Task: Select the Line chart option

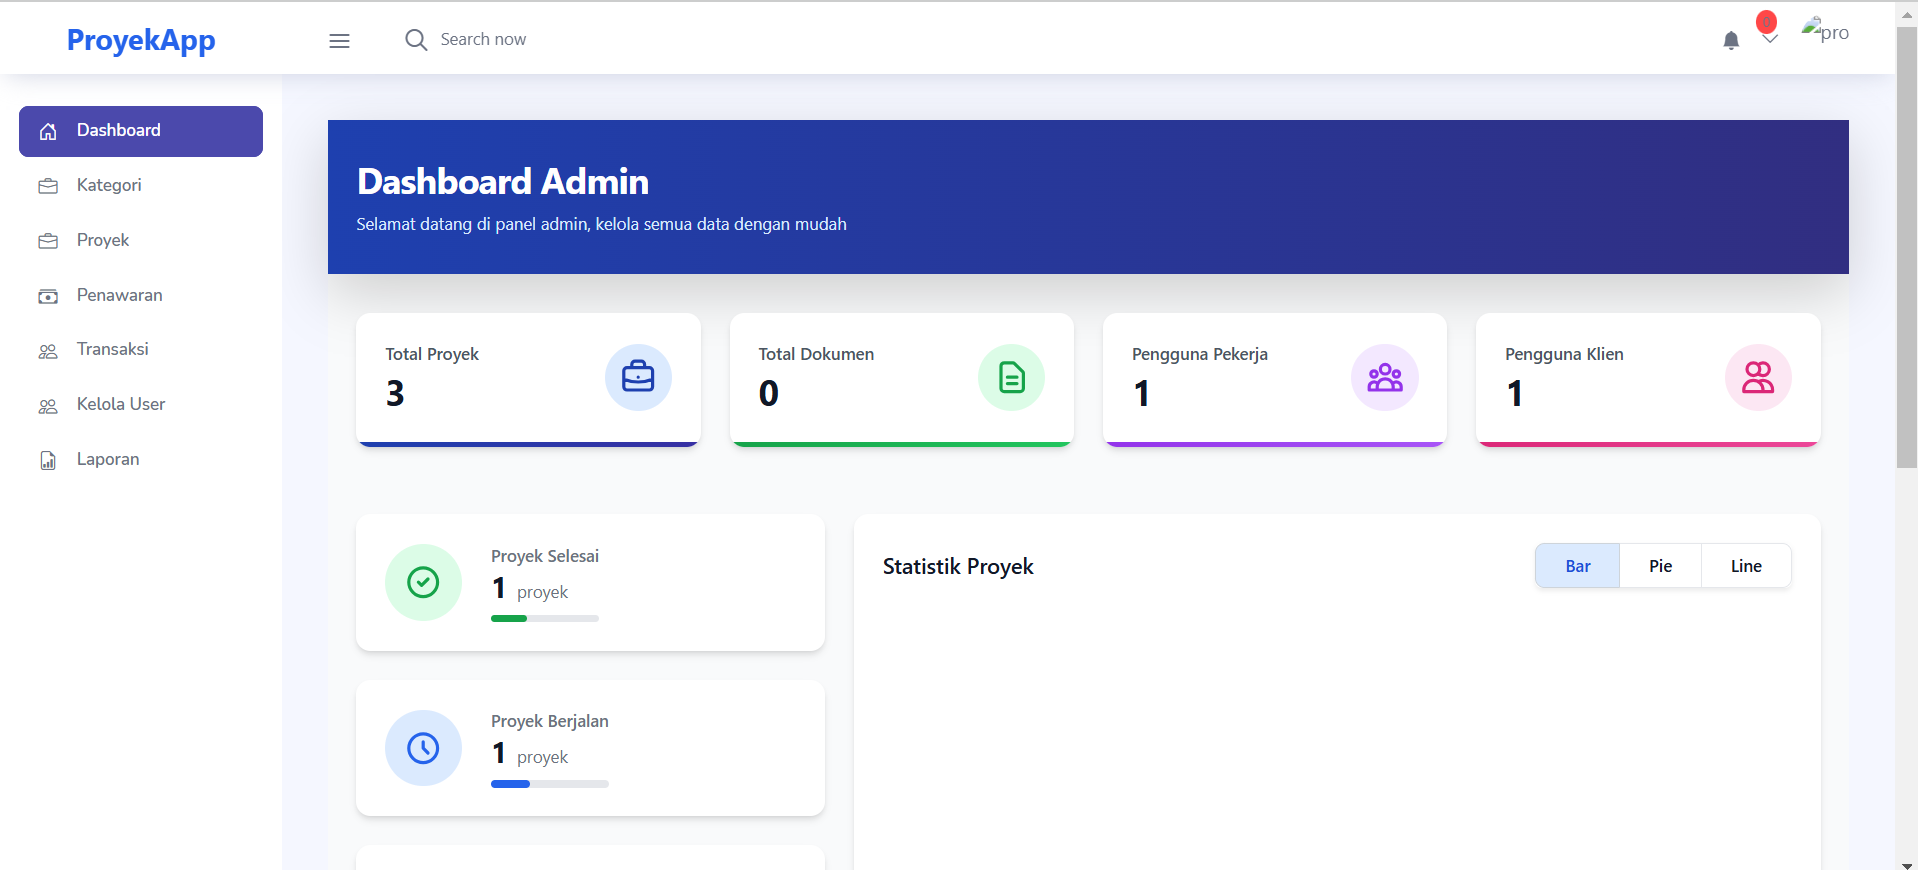Action: click(x=1745, y=566)
